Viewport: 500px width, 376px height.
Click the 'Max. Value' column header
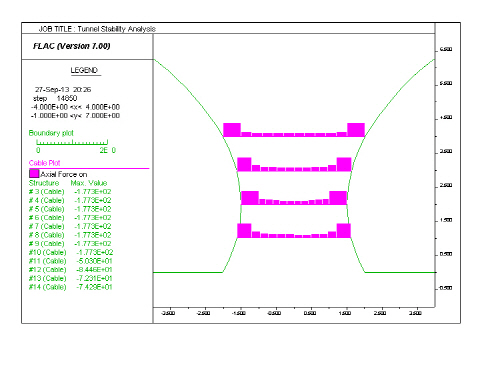tap(89, 183)
